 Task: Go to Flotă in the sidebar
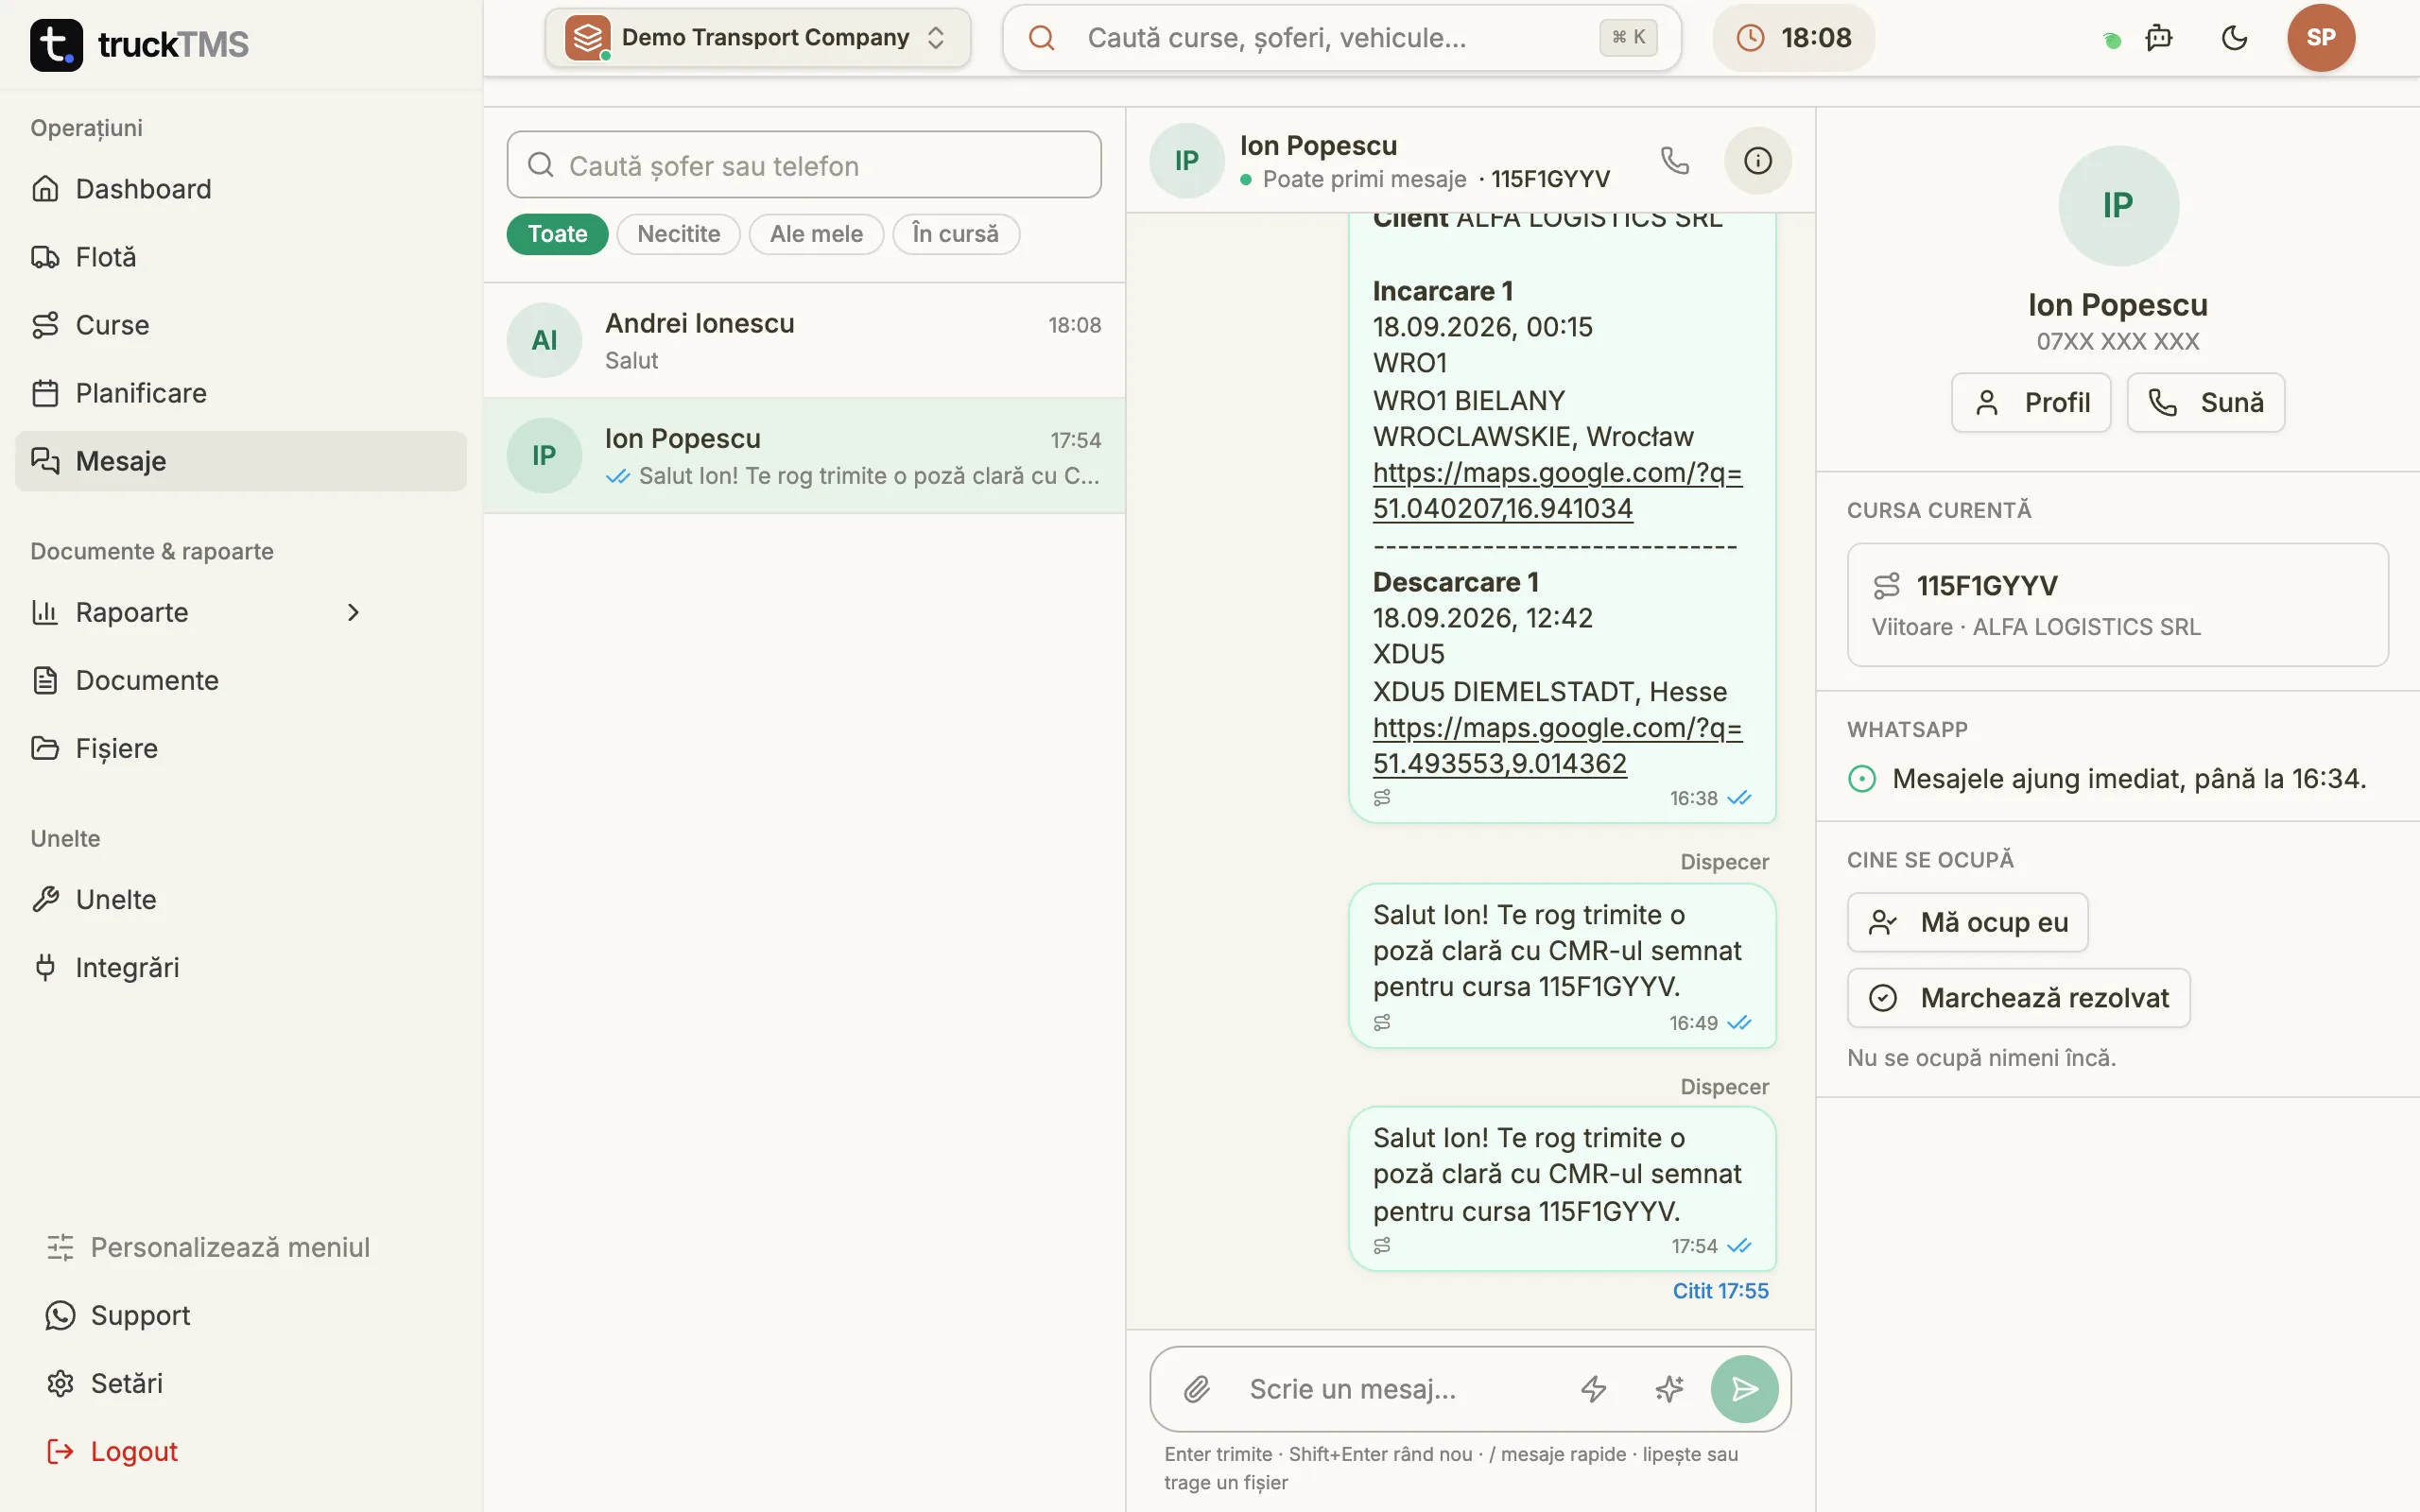click(x=240, y=257)
